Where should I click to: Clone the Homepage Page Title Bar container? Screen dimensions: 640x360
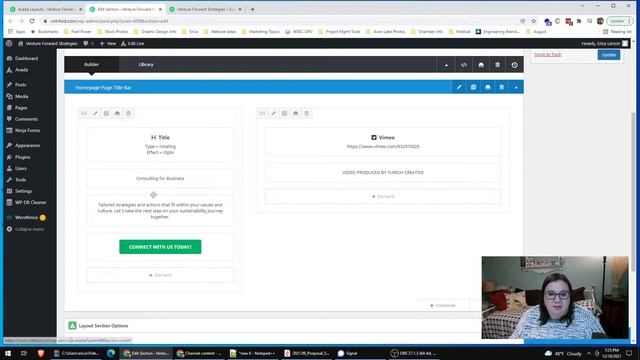click(473, 87)
